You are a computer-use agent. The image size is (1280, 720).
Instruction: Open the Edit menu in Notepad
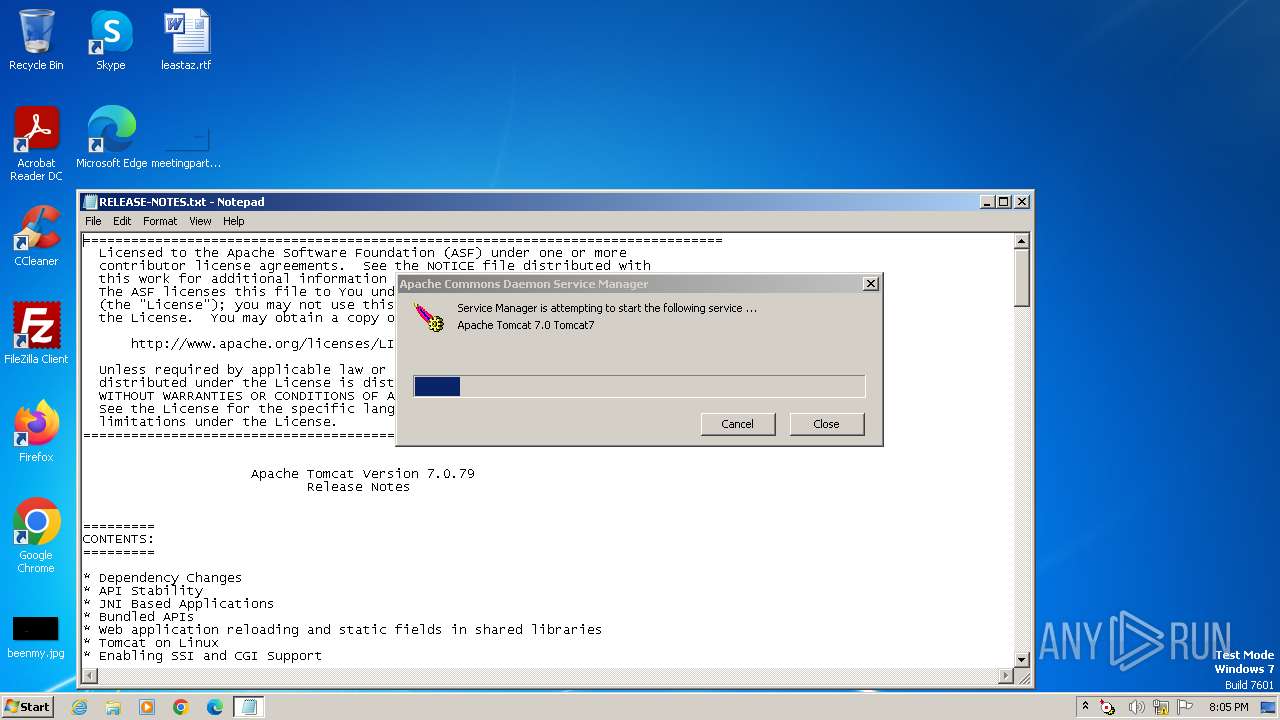click(x=122, y=221)
